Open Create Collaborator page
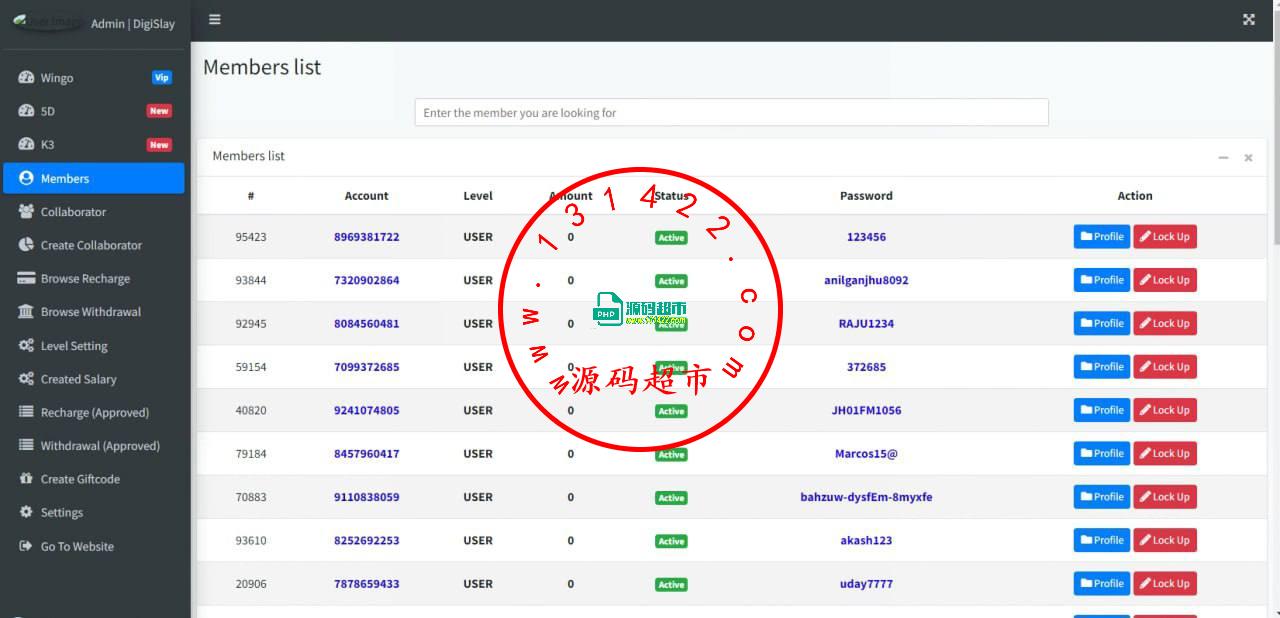This screenshot has height=618, width=1280. [95, 245]
